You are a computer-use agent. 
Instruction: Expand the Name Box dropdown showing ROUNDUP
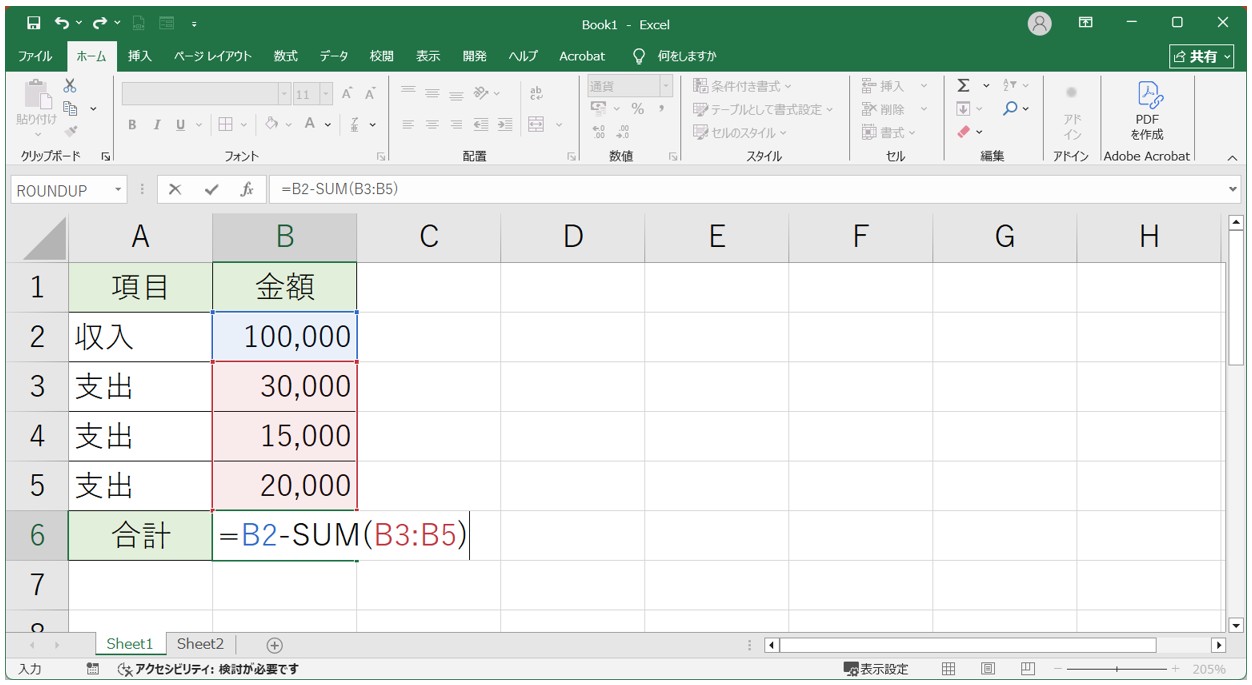pos(119,189)
